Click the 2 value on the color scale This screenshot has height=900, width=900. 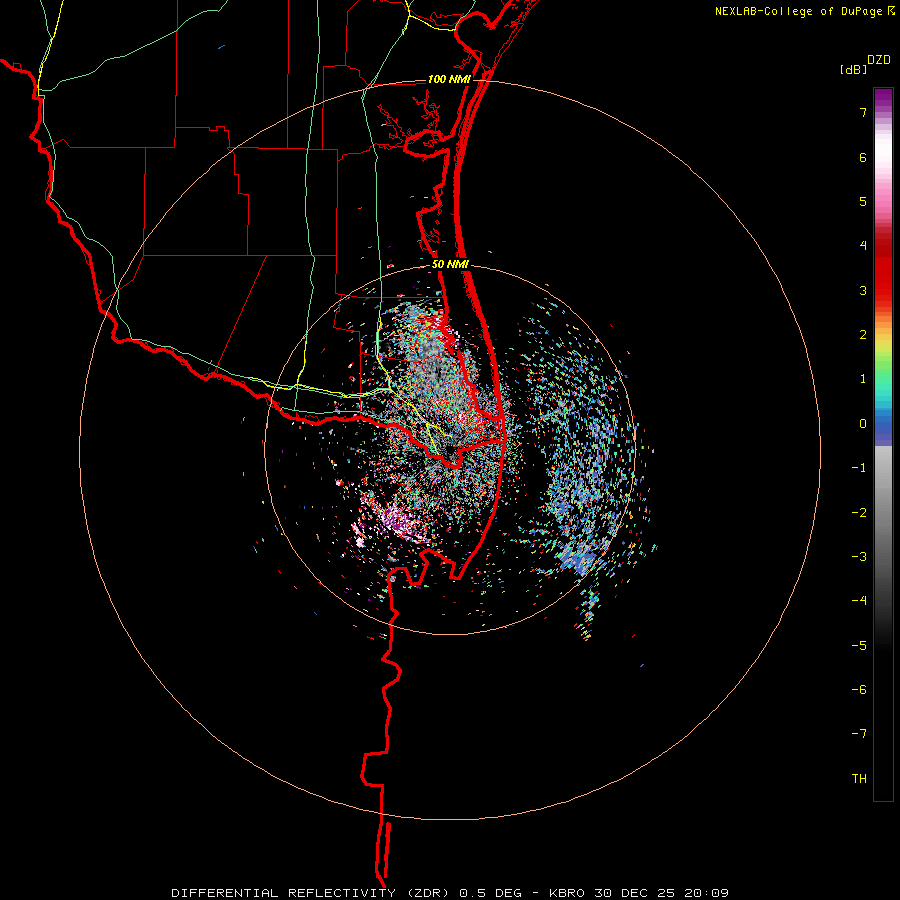(863, 335)
